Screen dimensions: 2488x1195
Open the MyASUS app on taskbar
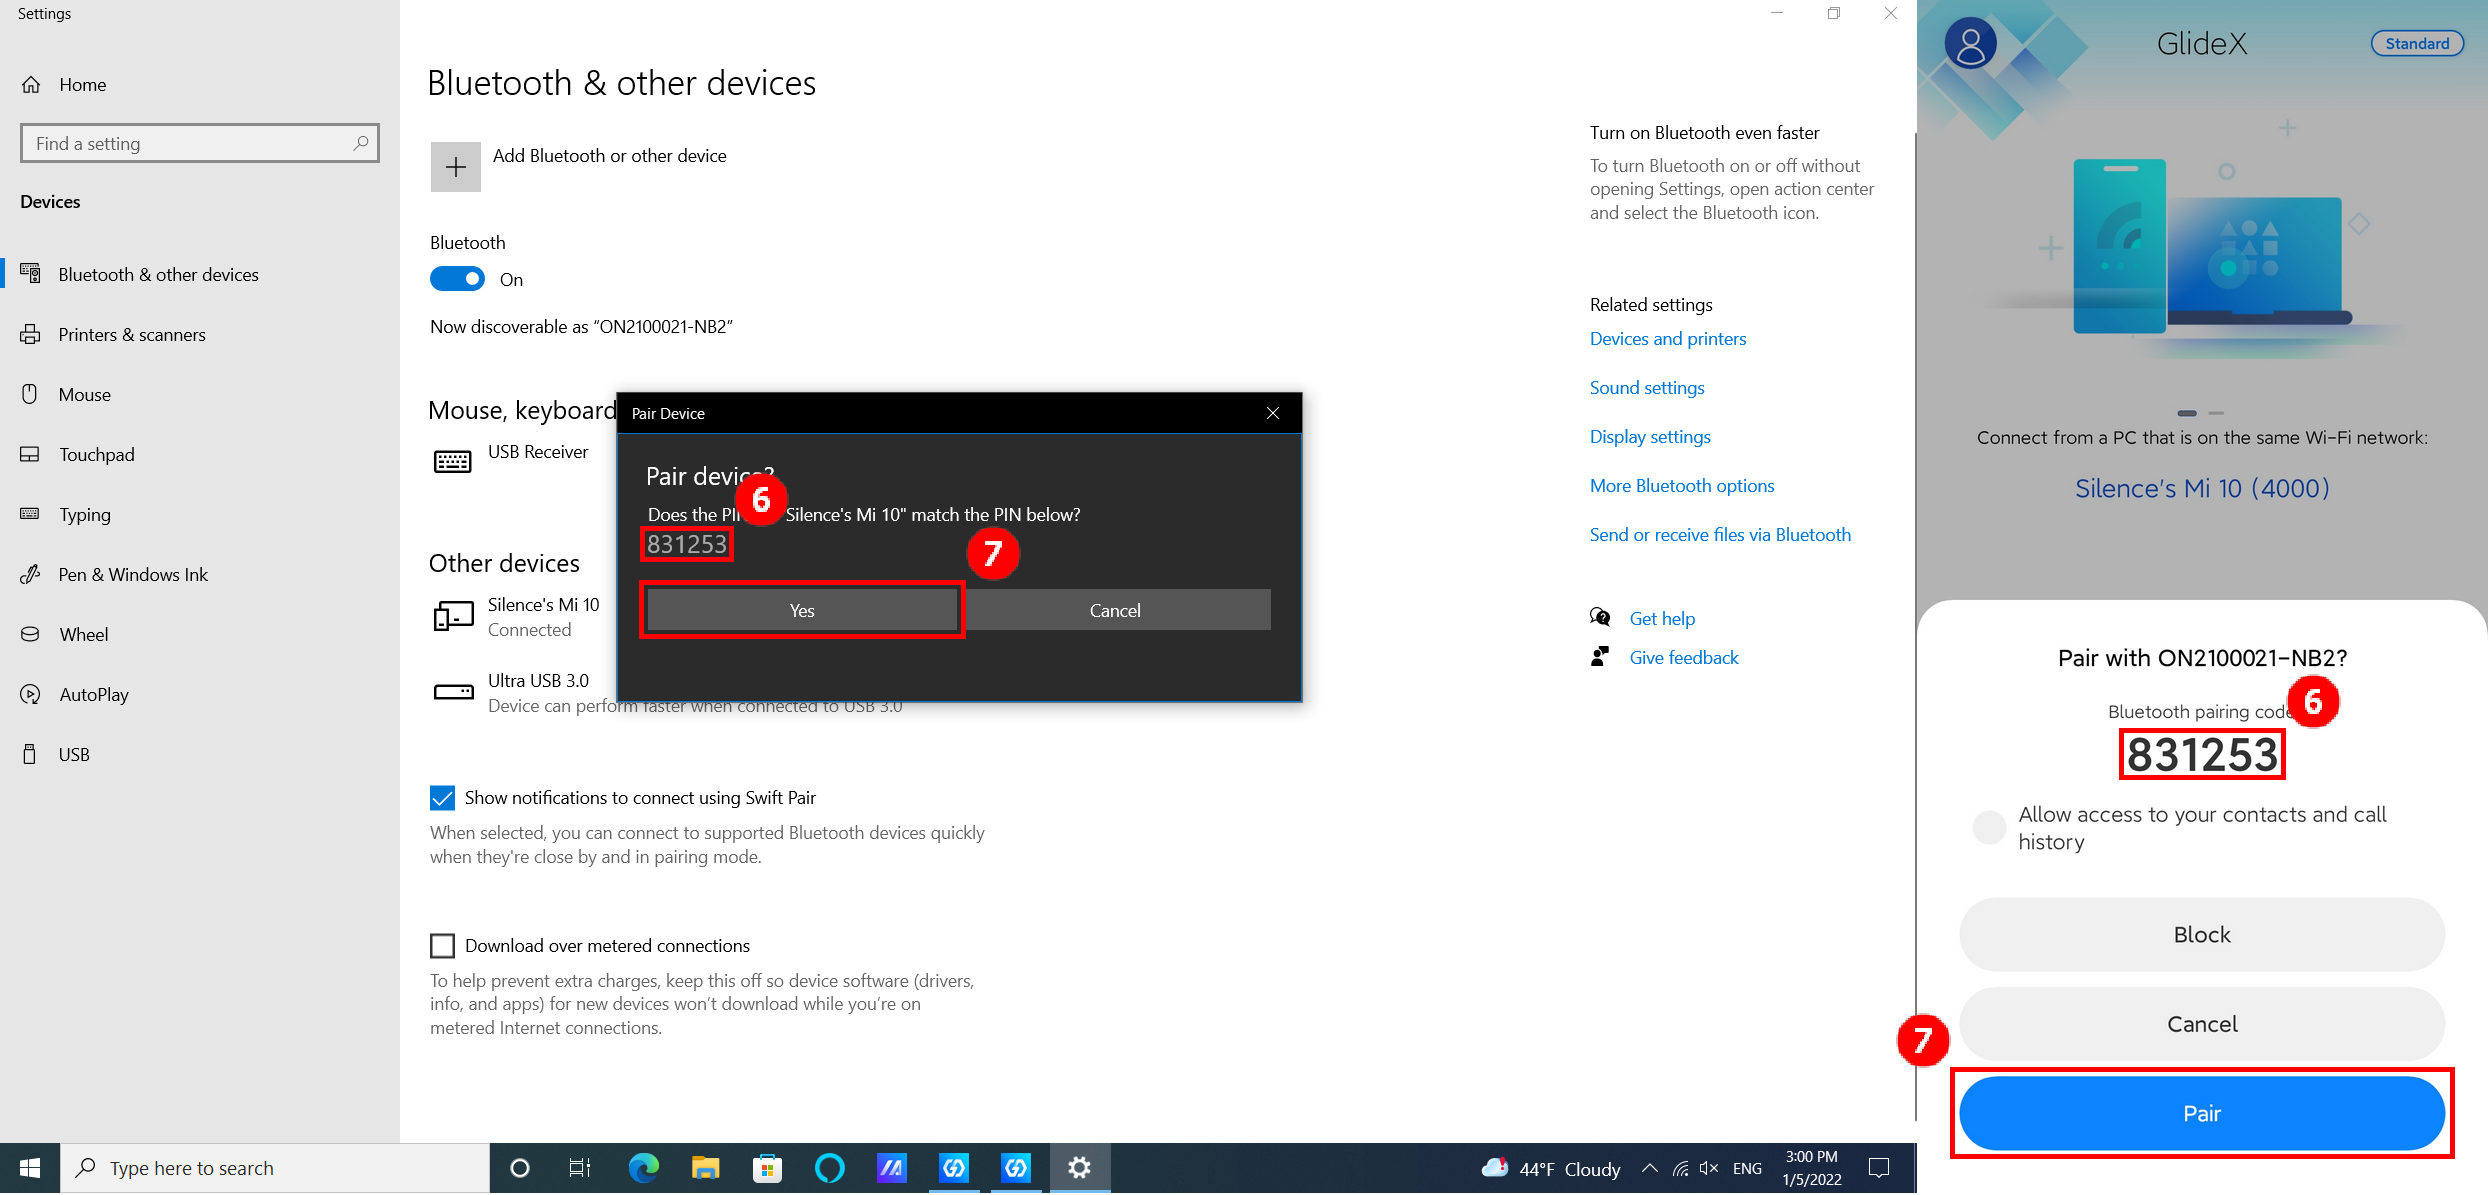(892, 1168)
